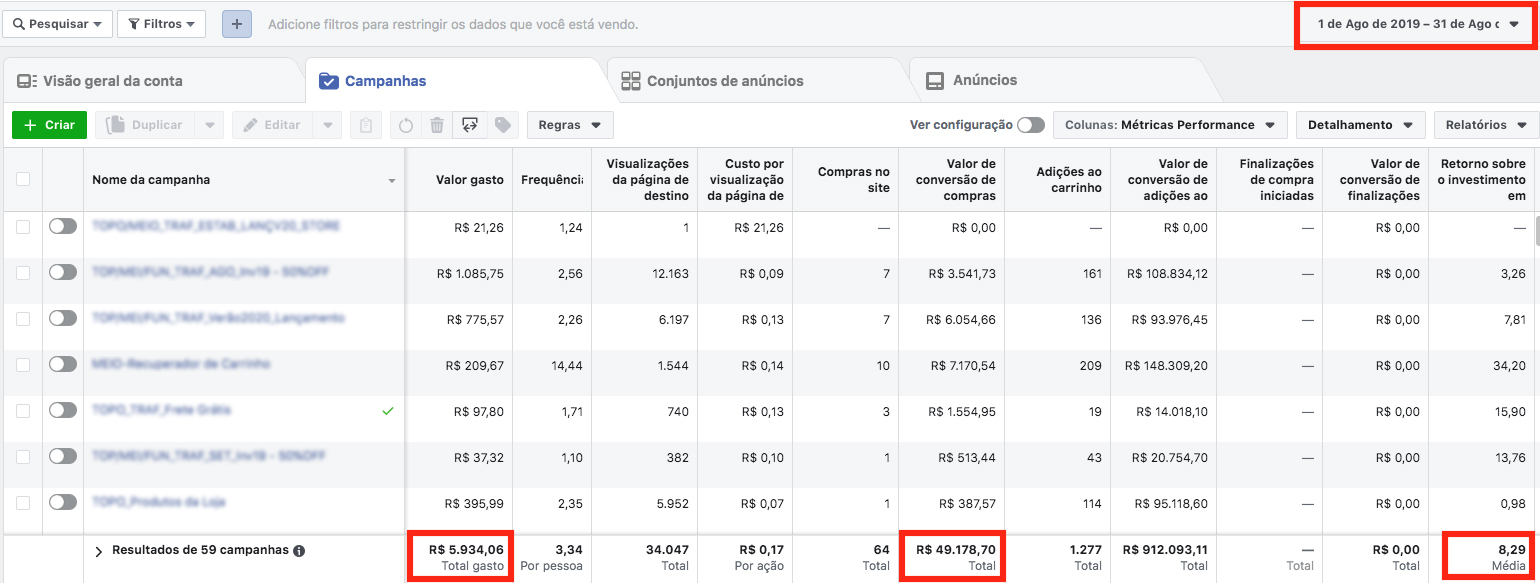Toggle the Ver configuração switch
Image resolution: width=1540 pixels, height=583 pixels.
point(1031,125)
